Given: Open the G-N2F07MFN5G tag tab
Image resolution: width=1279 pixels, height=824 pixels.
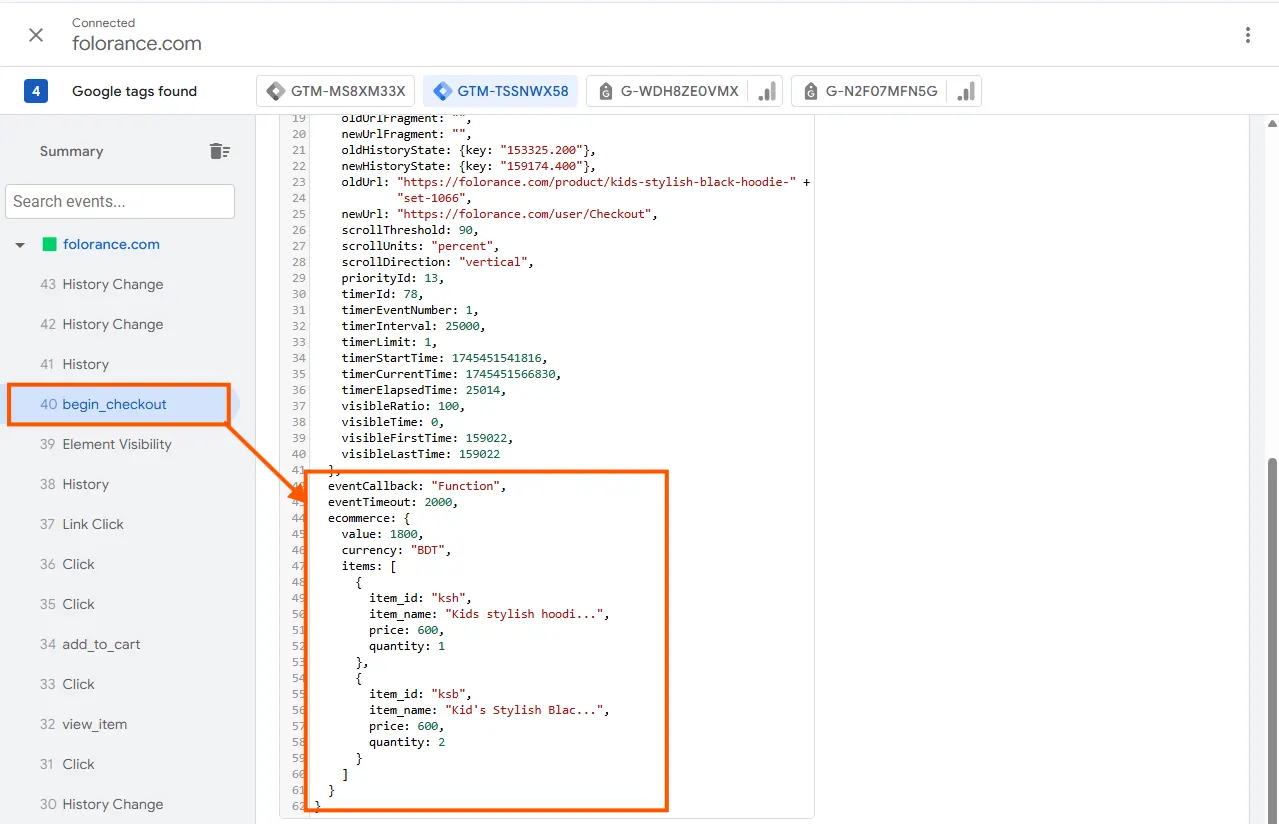Looking at the screenshot, I should click(869, 91).
